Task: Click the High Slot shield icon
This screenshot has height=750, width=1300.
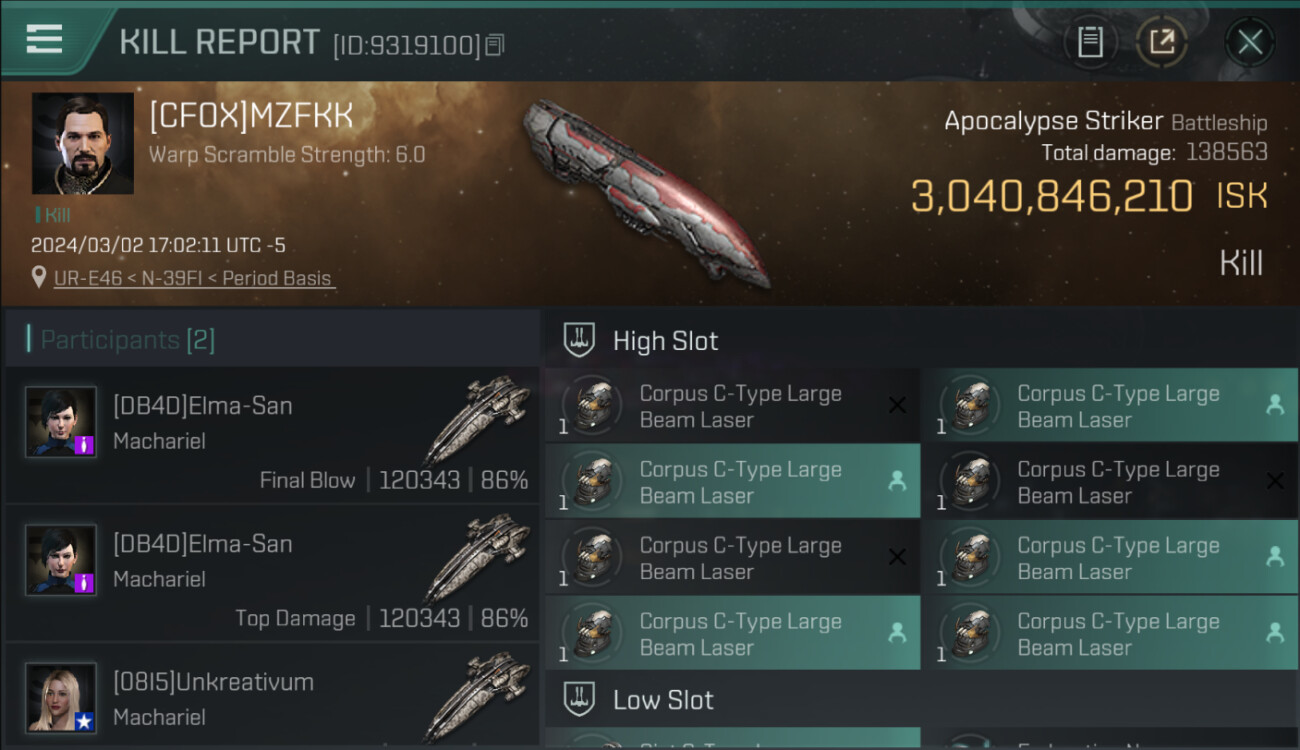Action: [x=580, y=340]
